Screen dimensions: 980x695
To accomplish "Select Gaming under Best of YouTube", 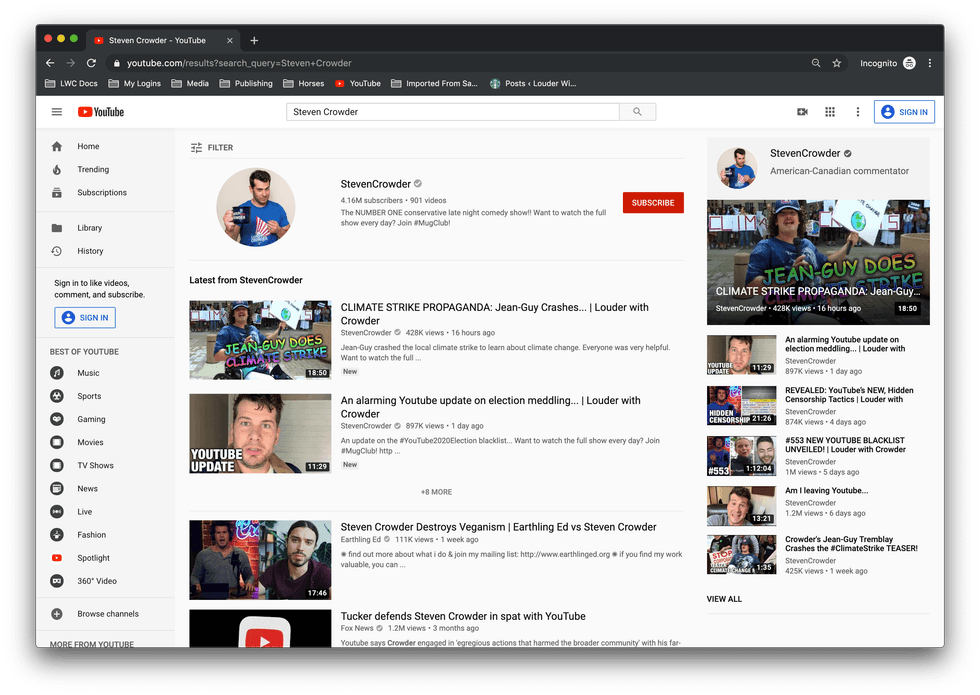I will tap(91, 420).
